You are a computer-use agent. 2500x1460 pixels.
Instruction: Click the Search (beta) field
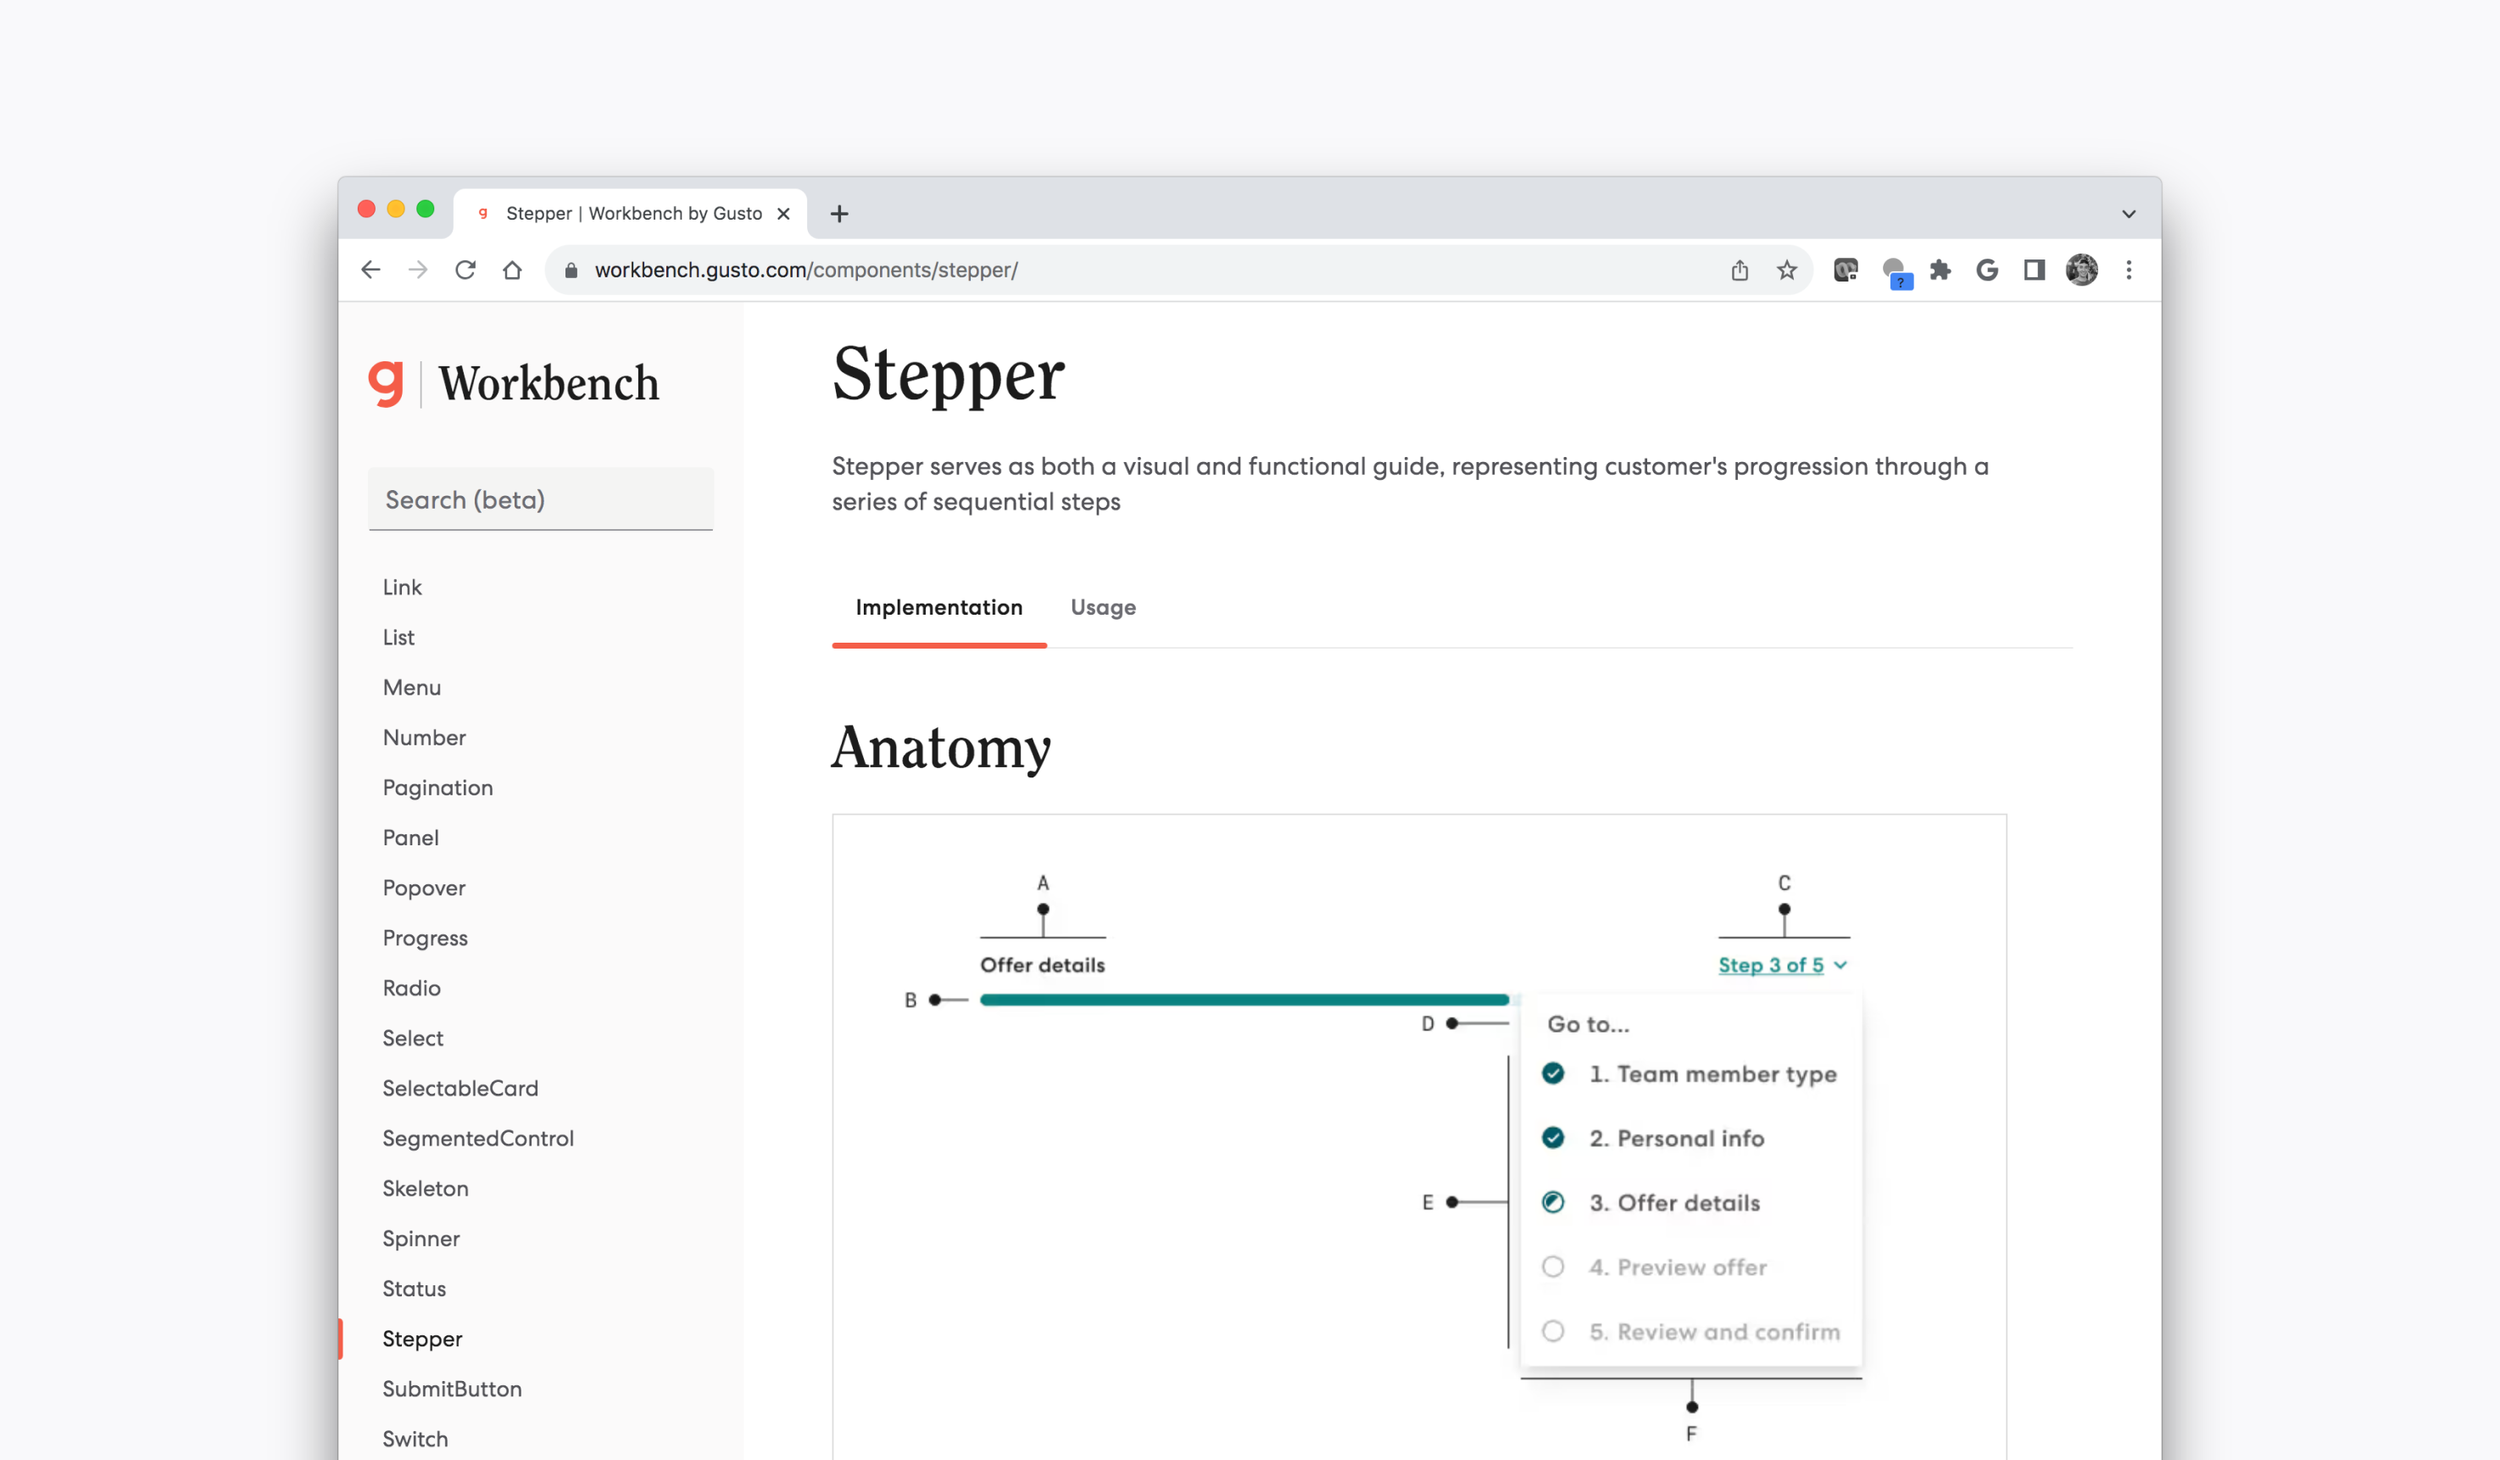point(541,499)
